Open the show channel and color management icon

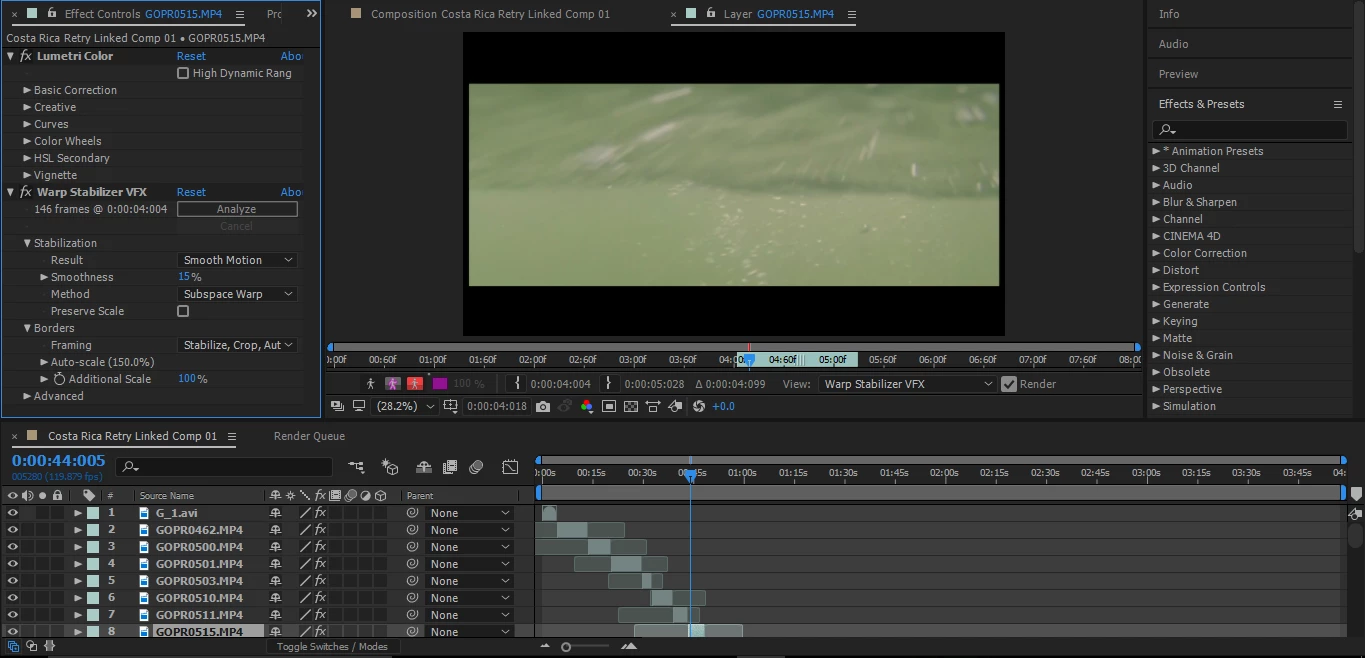tap(586, 406)
